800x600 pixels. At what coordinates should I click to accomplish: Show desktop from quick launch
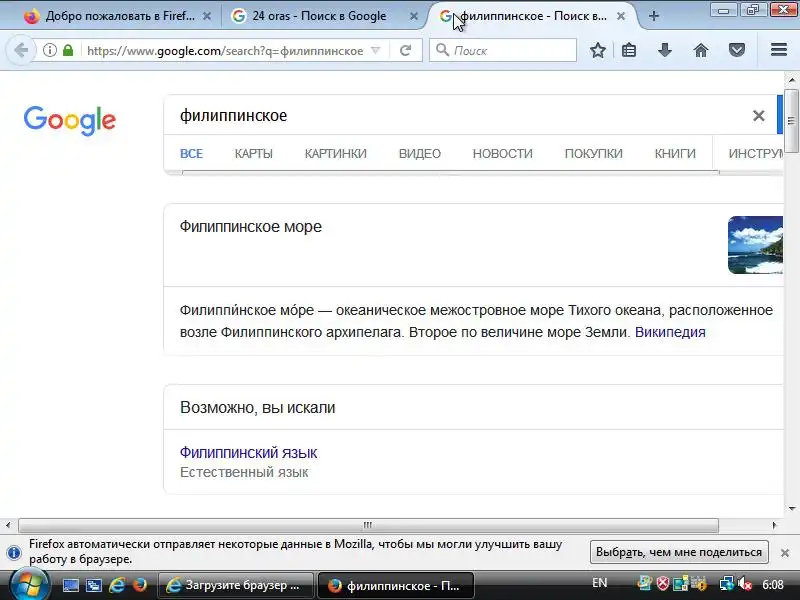[71, 585]
